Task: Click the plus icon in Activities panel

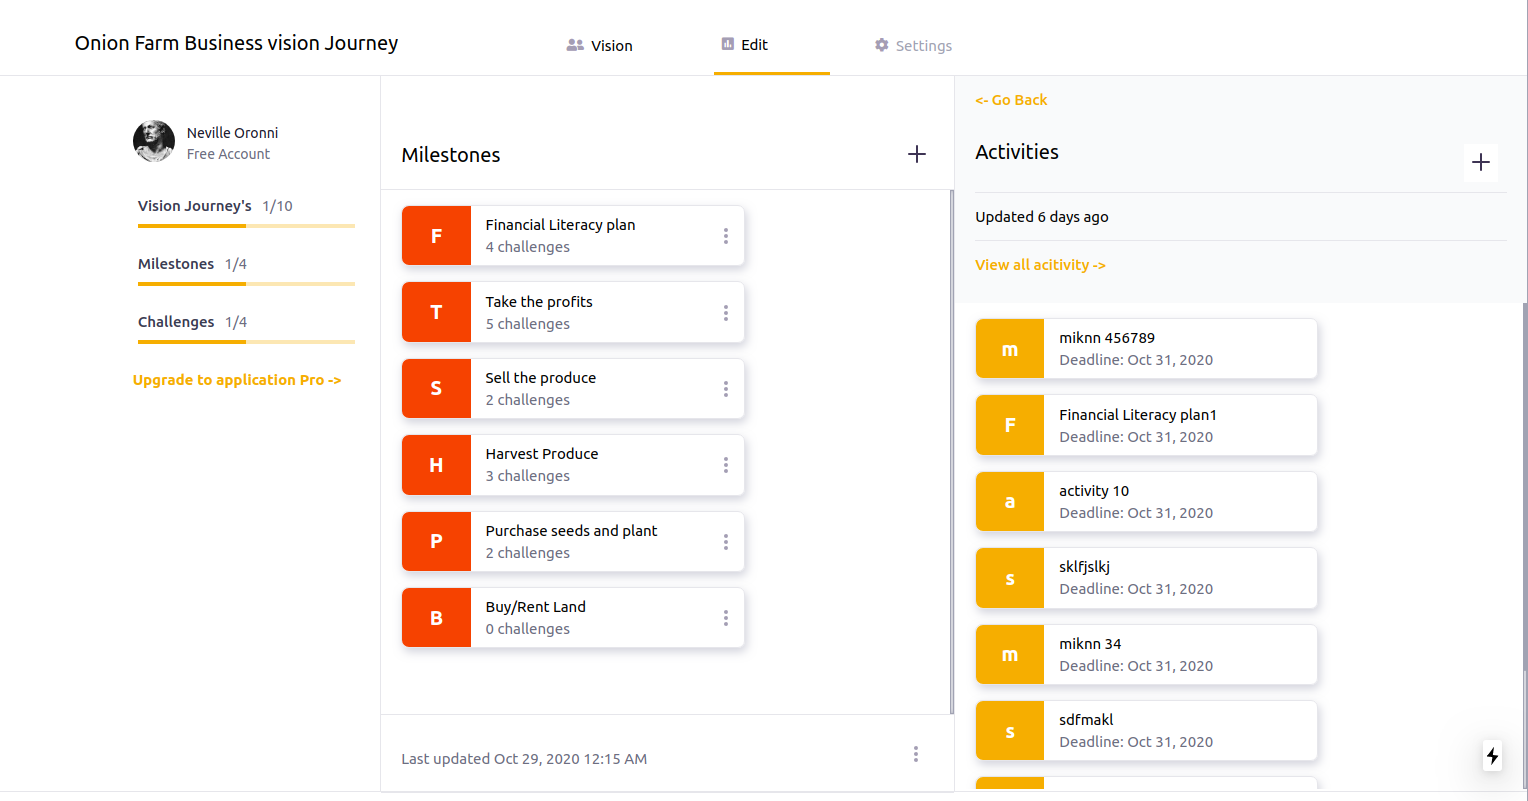Action: pyautogui.click(x=1481, y=162)
